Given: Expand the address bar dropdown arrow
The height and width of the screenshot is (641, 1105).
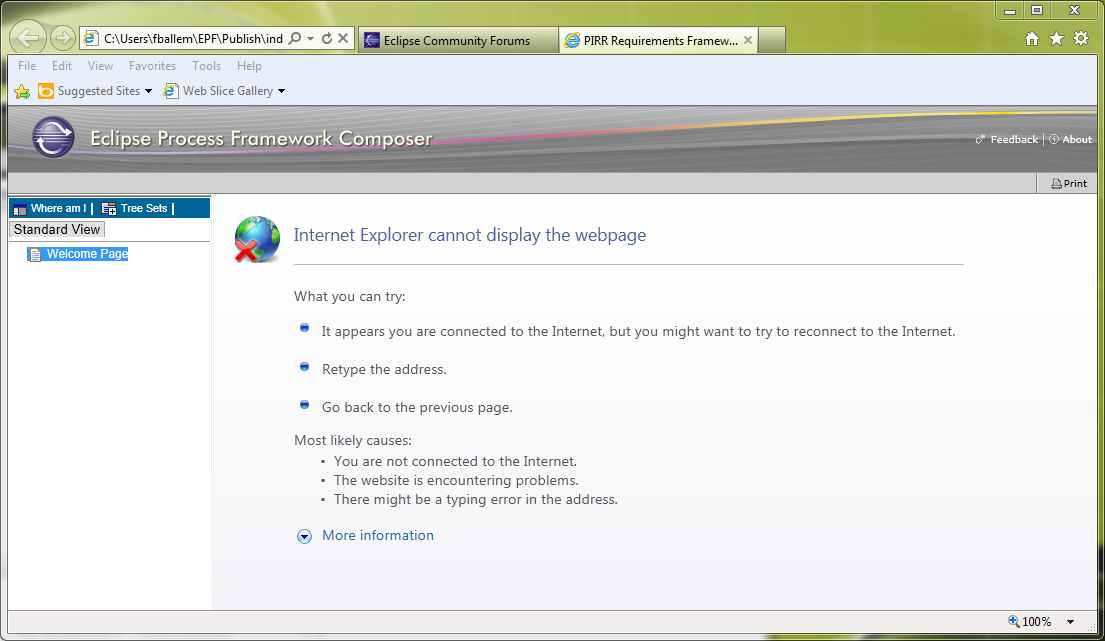Looking at the screenshot, I should 311,38.
